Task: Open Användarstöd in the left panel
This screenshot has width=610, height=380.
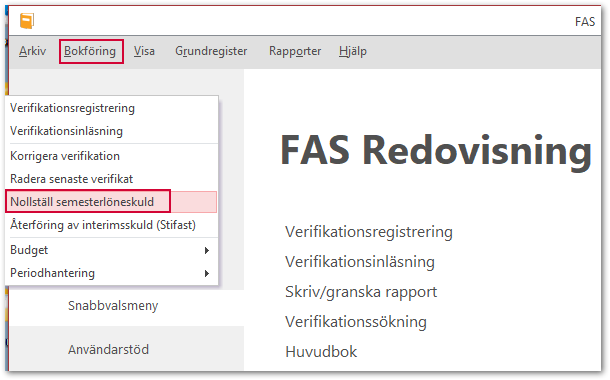Action: pyautogui.click(x=108, y=349)
